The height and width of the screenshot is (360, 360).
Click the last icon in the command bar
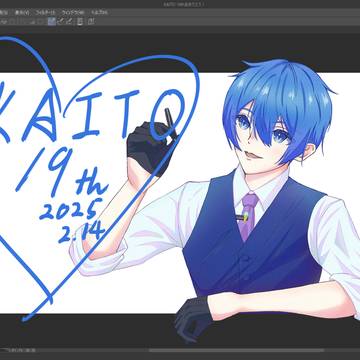point(91,21)
